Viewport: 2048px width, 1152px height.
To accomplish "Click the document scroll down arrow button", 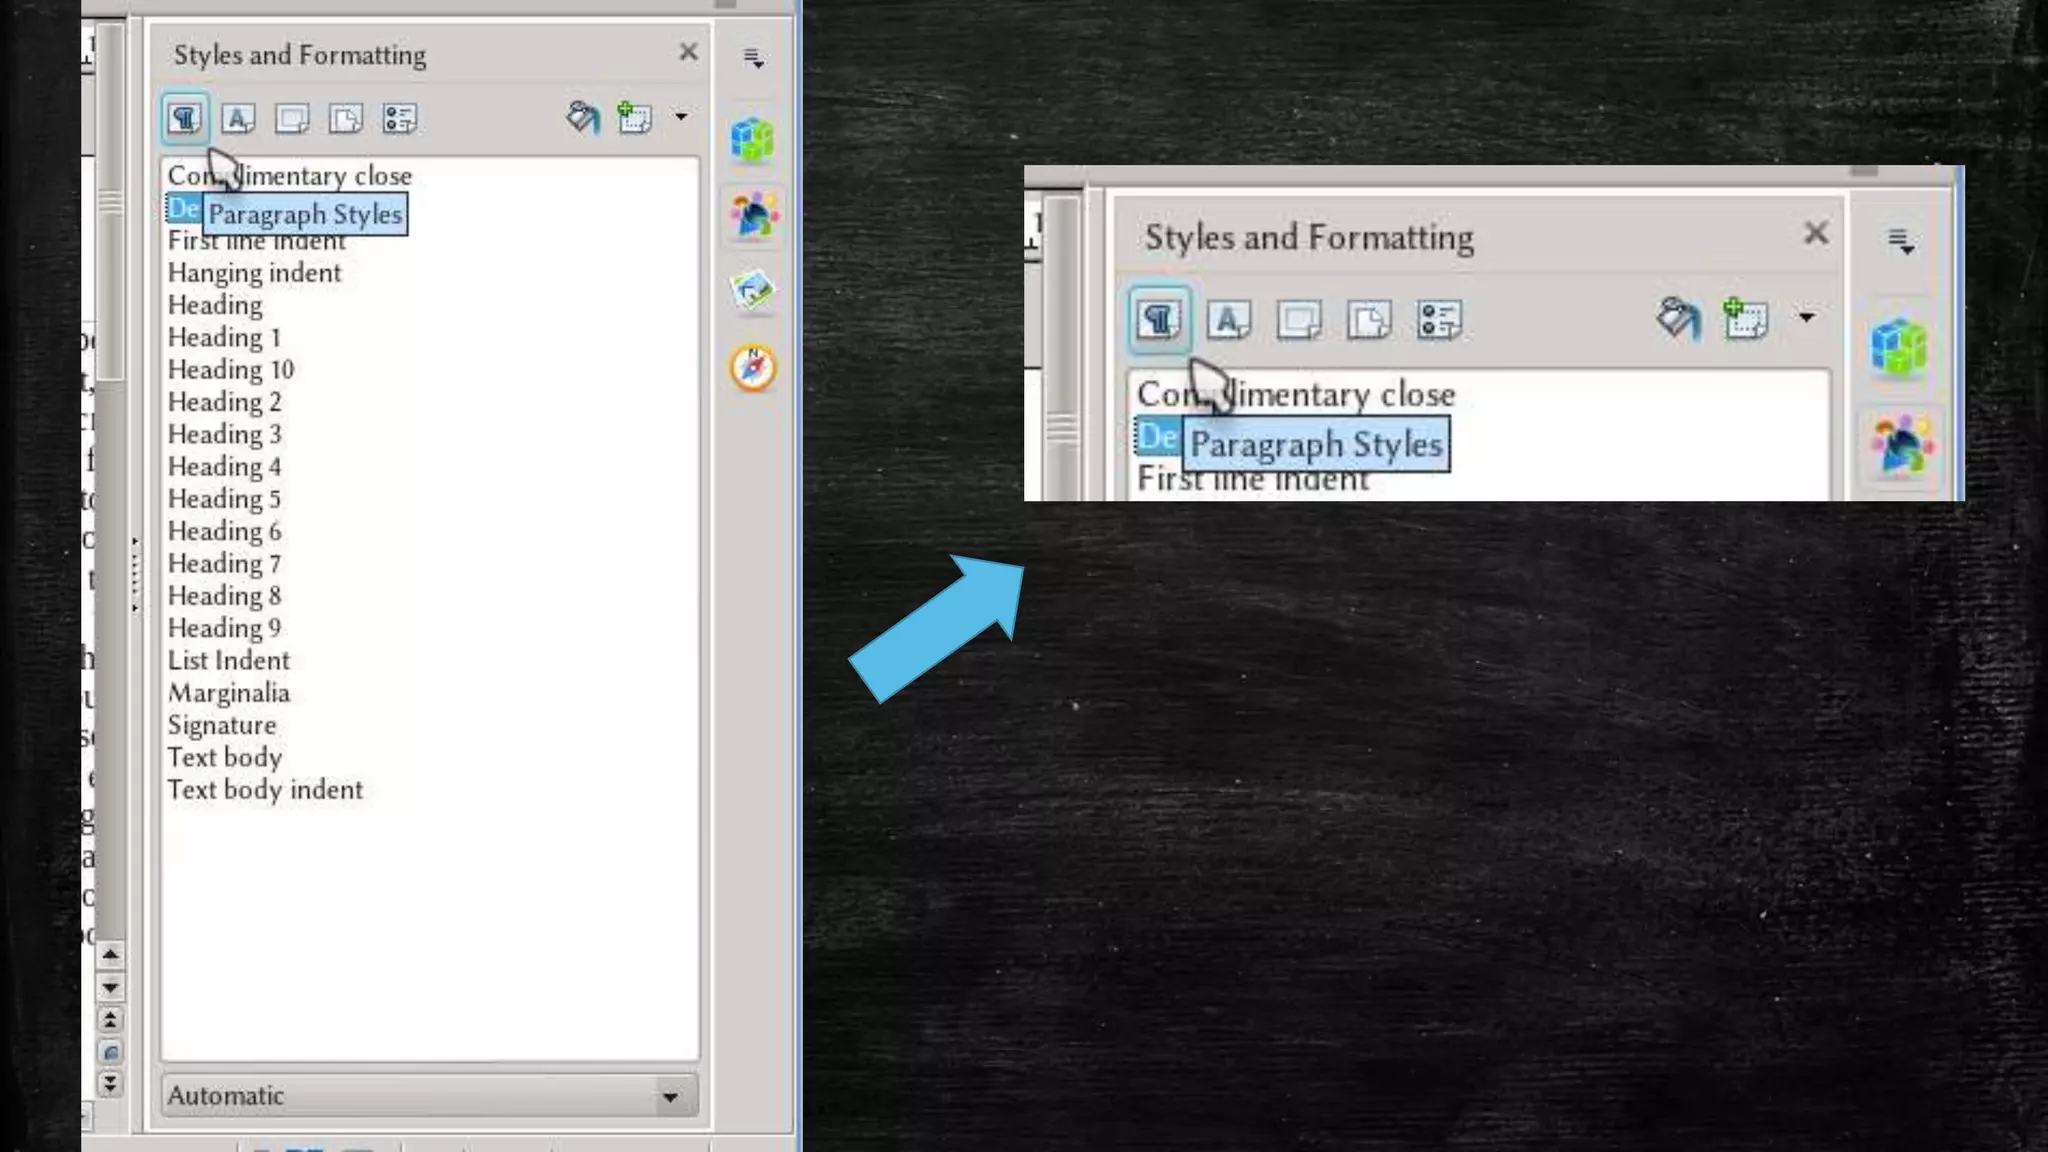I will 110,987.
